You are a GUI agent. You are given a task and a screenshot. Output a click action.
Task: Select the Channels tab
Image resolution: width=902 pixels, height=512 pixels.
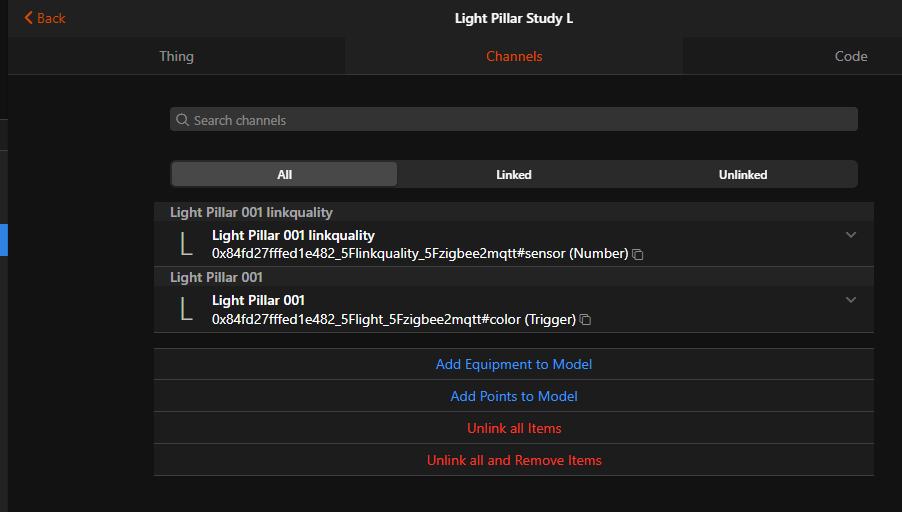(514, 56)
